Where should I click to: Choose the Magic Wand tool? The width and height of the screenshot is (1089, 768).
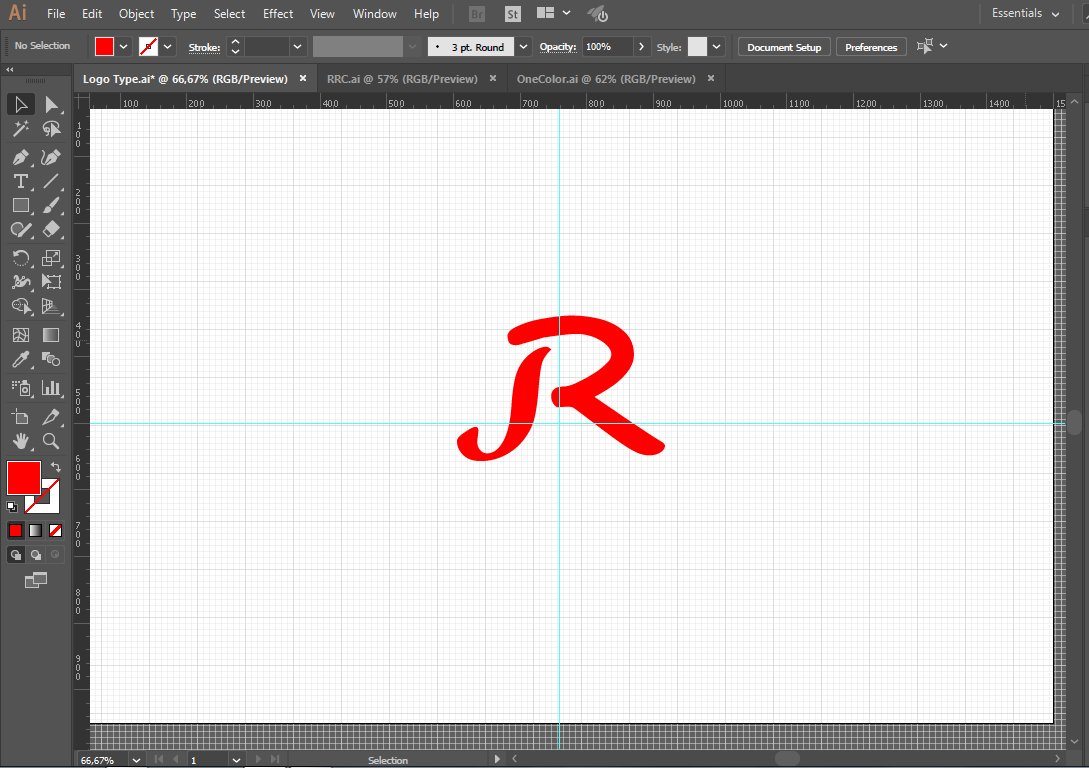[20, 129]
